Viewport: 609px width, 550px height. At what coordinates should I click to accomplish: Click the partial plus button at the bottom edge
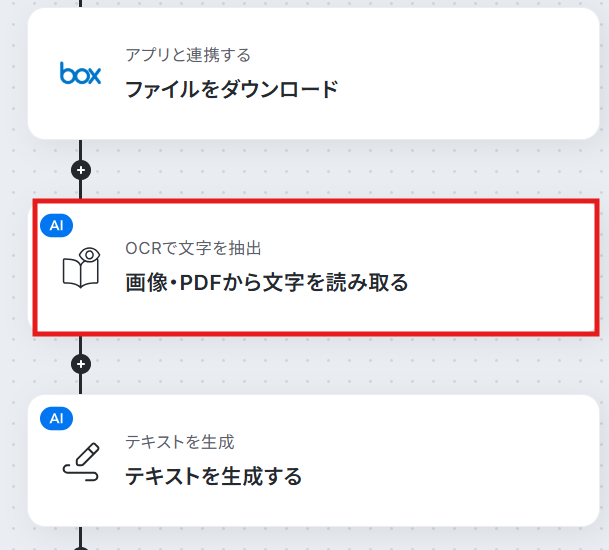point(81,548)
